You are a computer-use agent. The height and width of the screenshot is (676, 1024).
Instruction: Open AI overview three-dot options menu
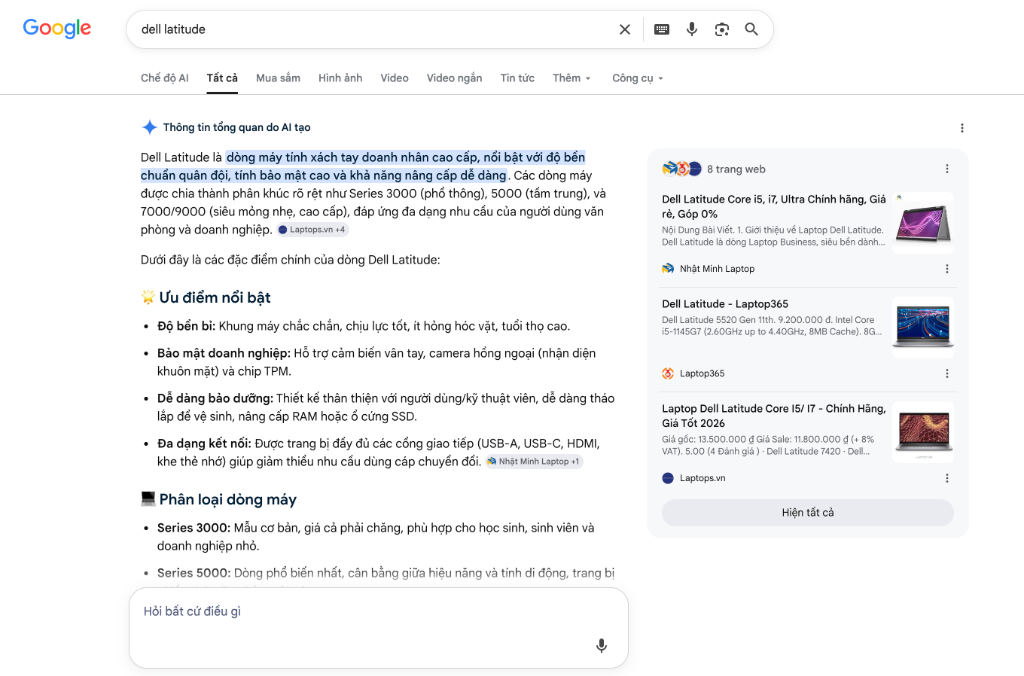[962, 128]
